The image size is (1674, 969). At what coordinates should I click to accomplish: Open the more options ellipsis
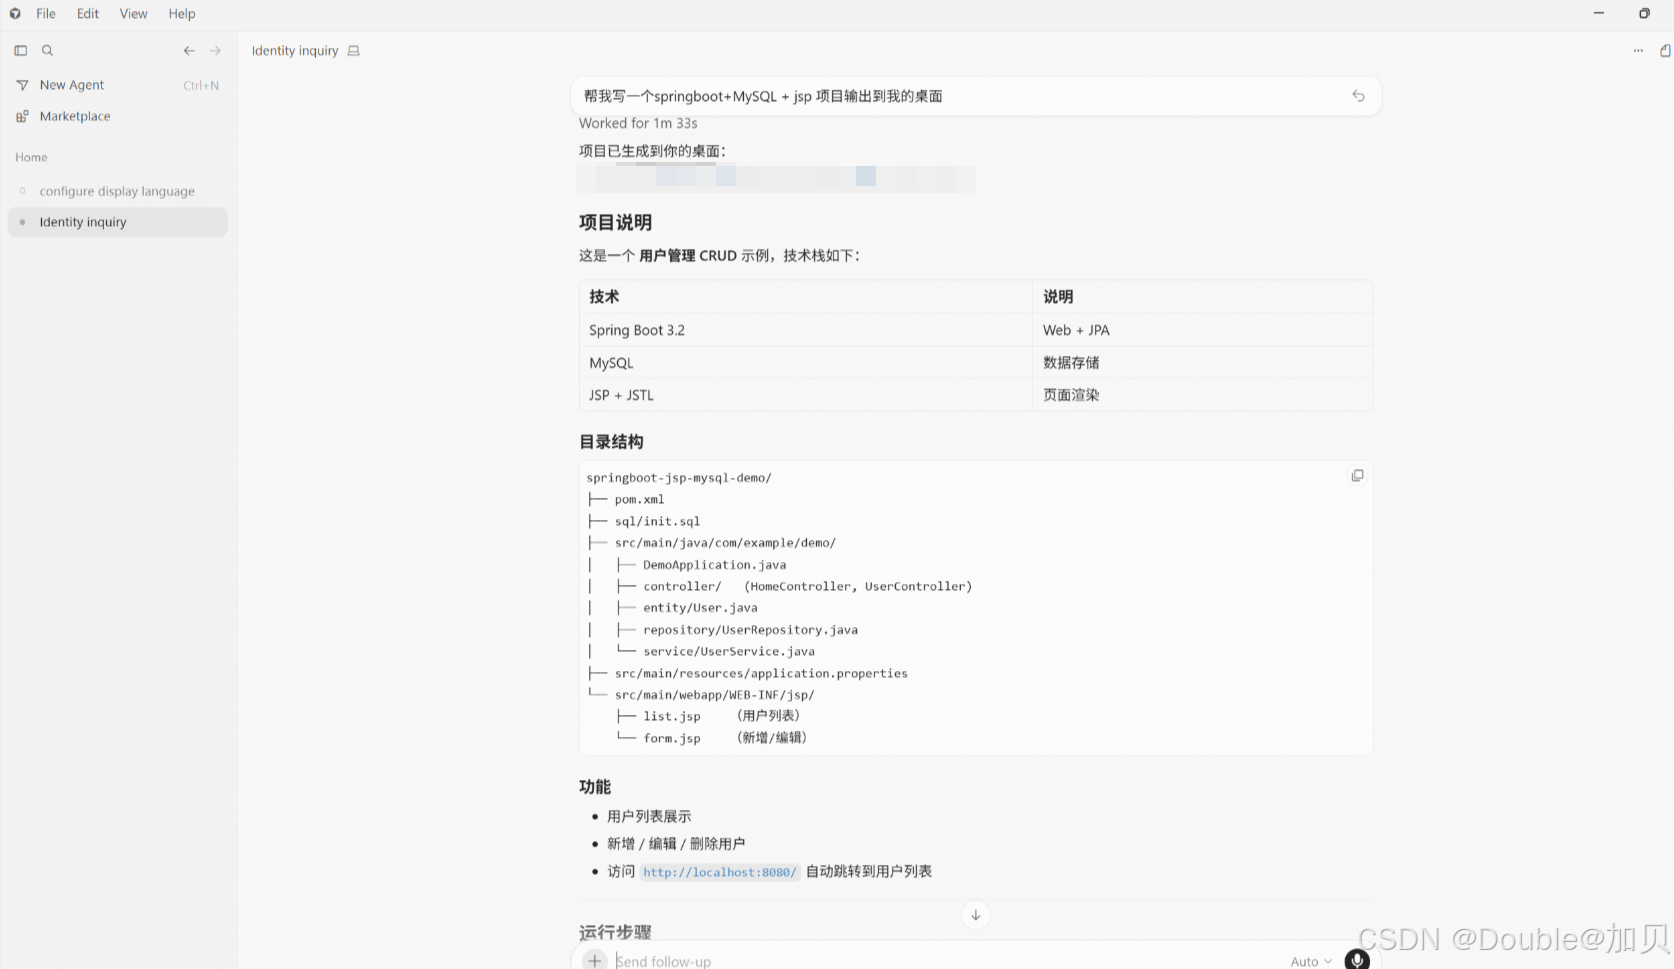click(x=1638, y=51)
